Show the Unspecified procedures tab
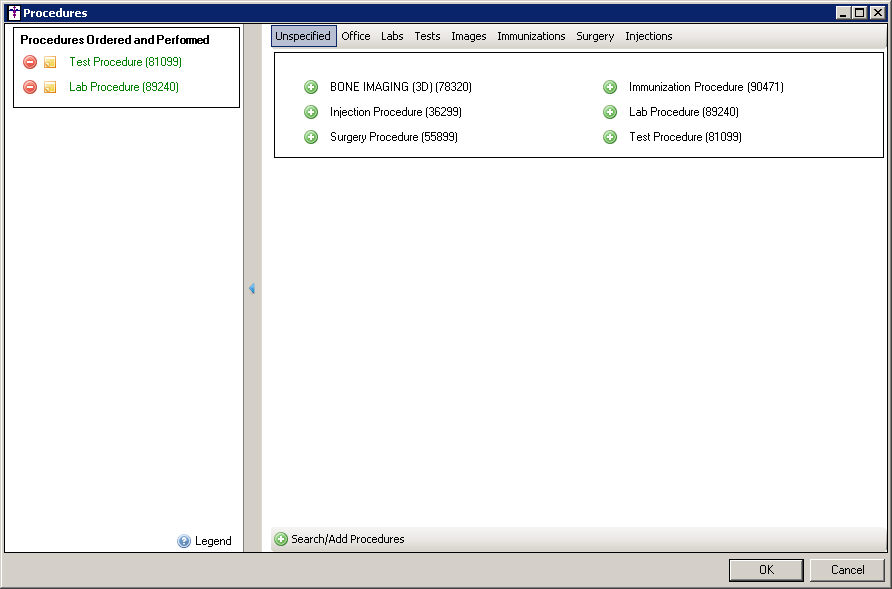 303,36
